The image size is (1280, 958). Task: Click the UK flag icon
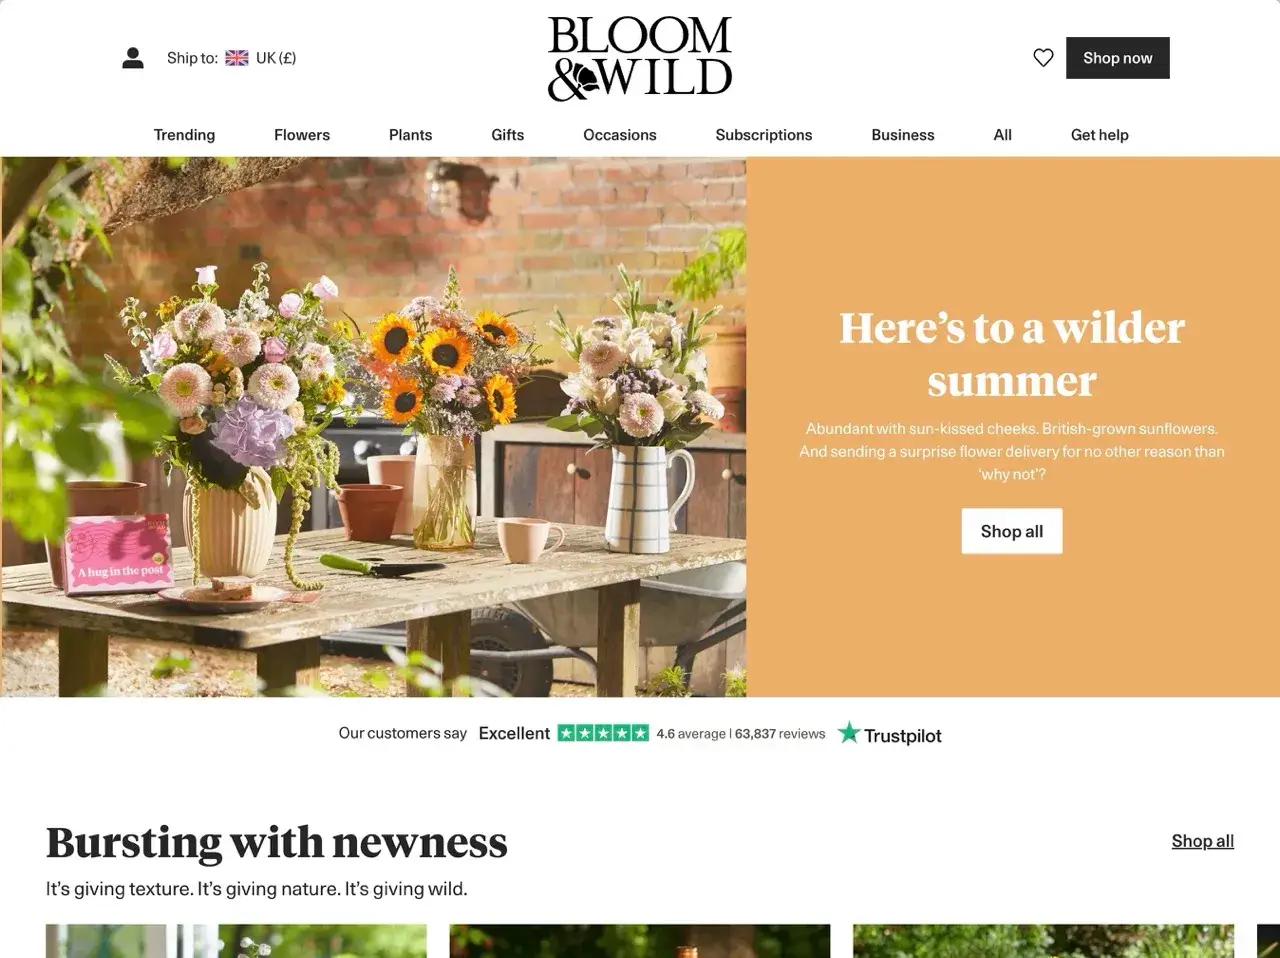coord(237,58)
